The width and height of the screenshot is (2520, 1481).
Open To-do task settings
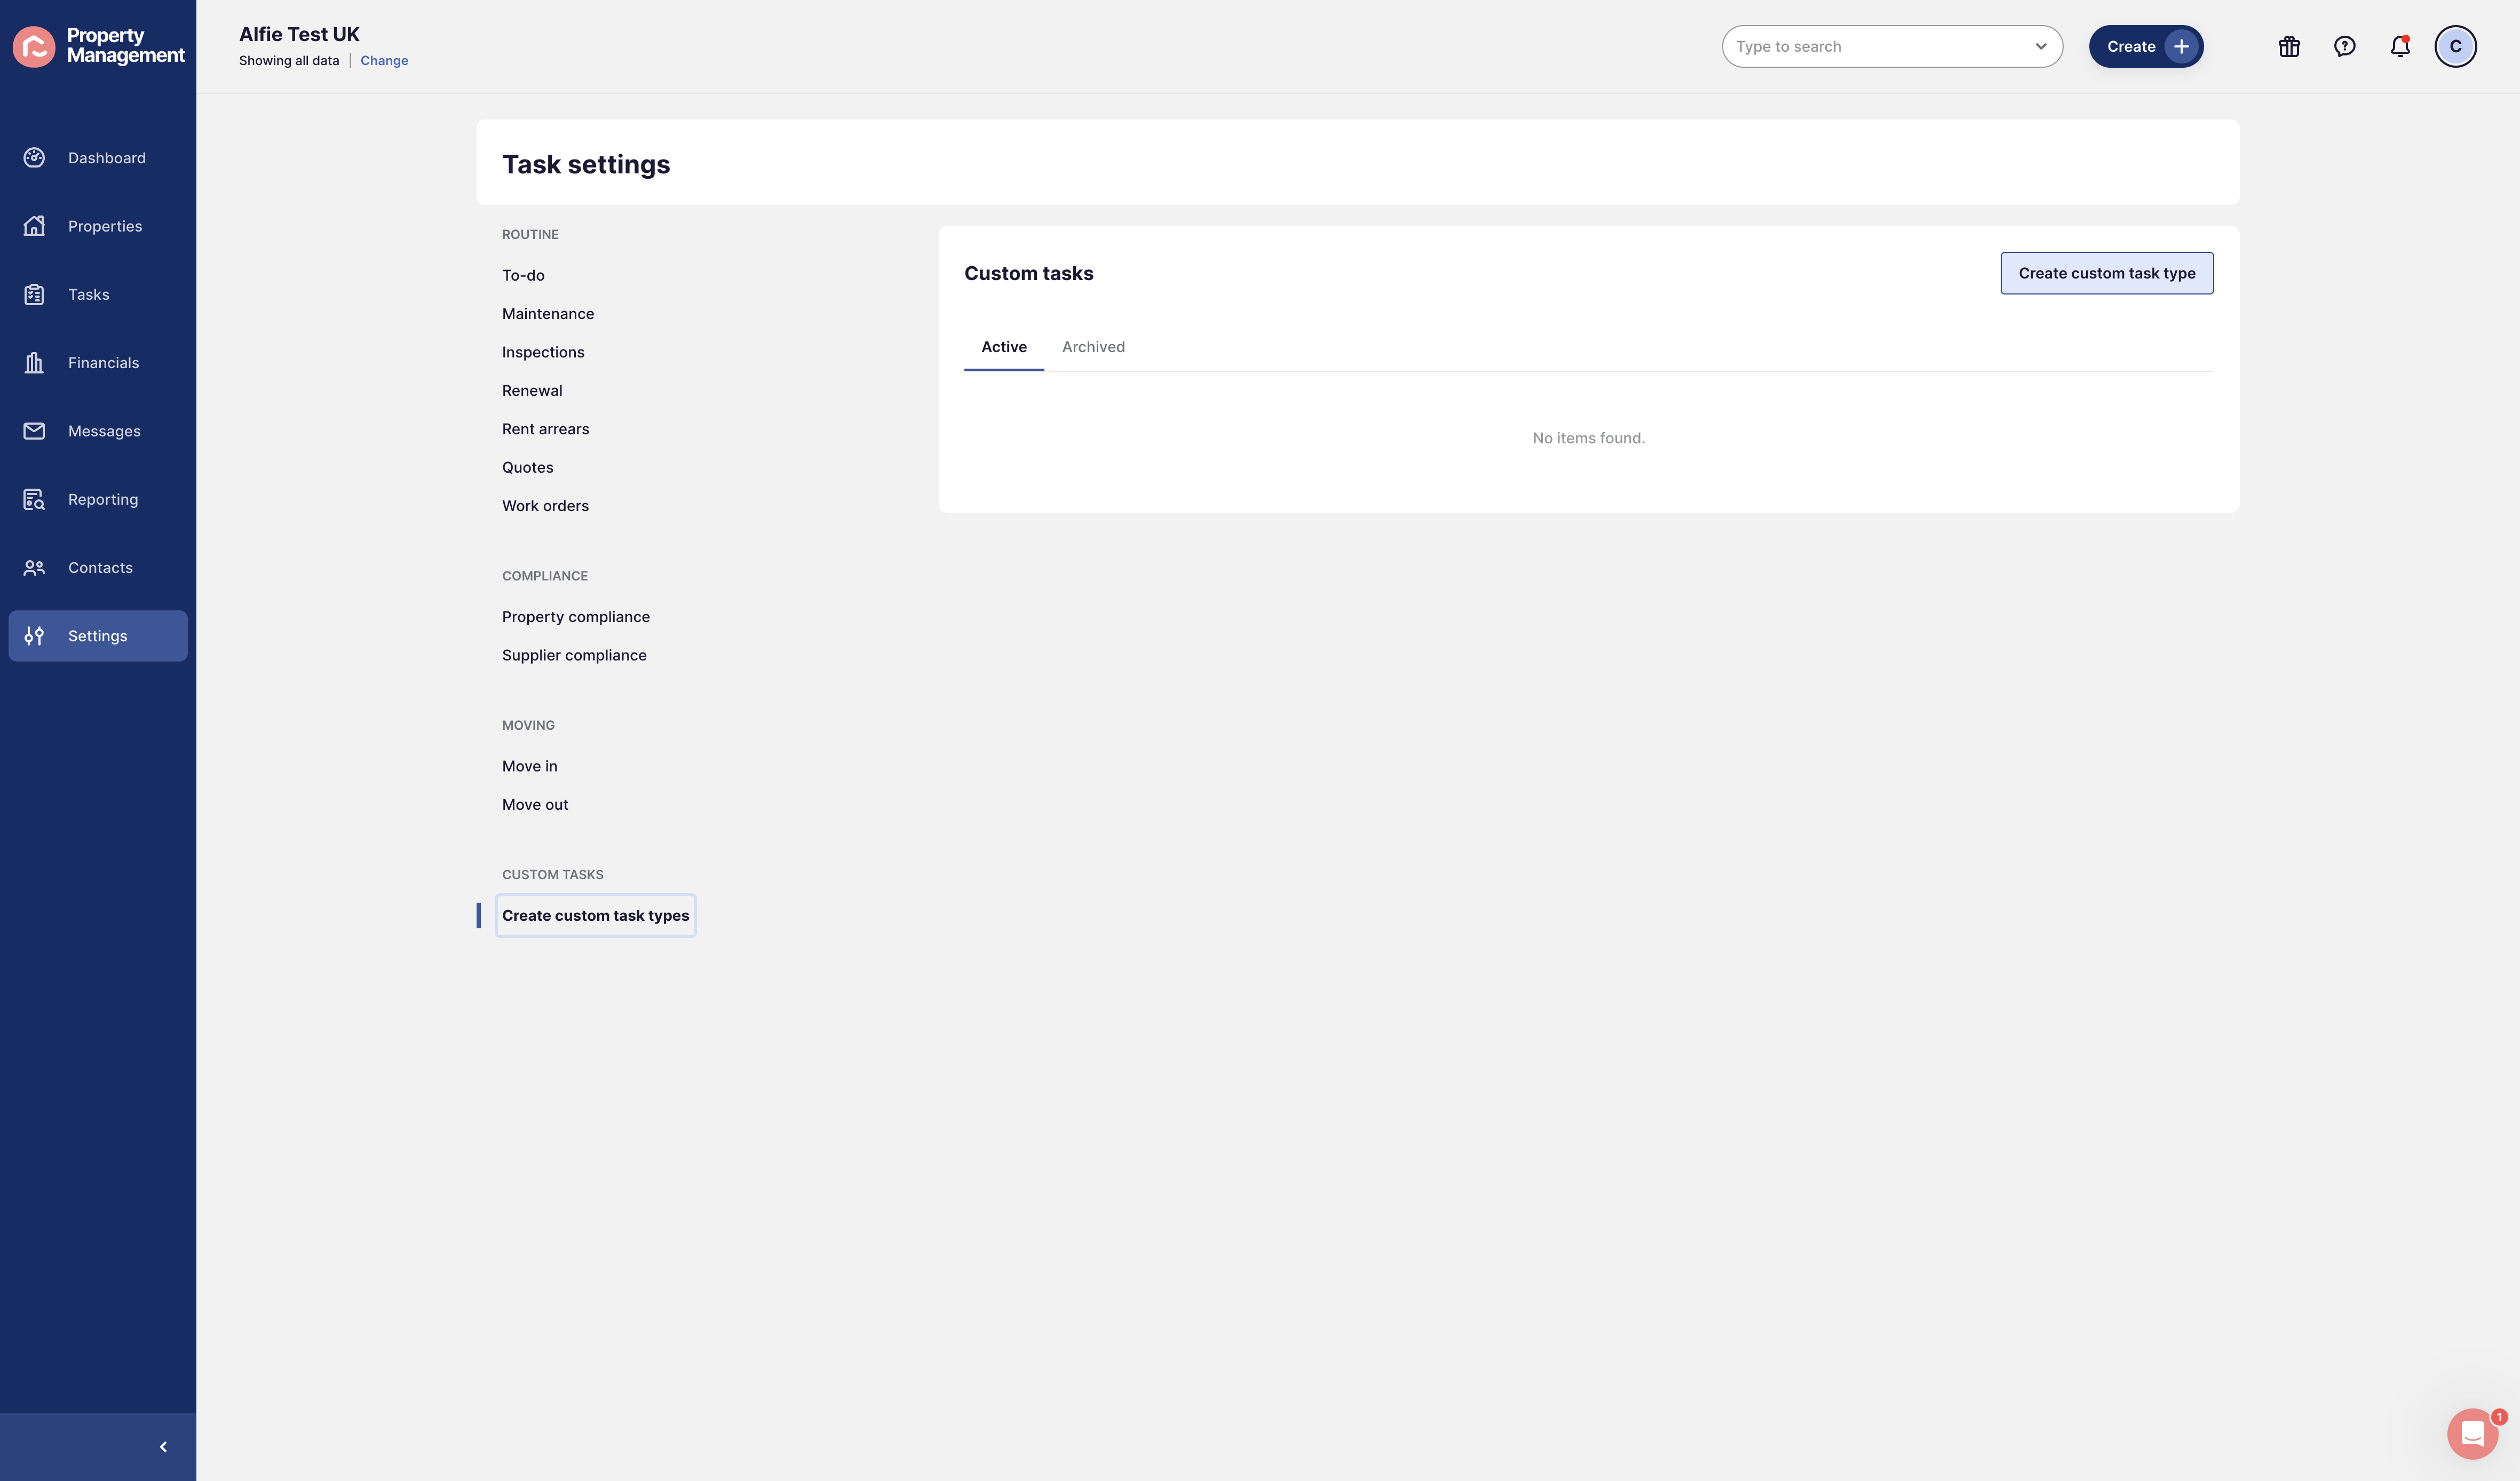523,275
